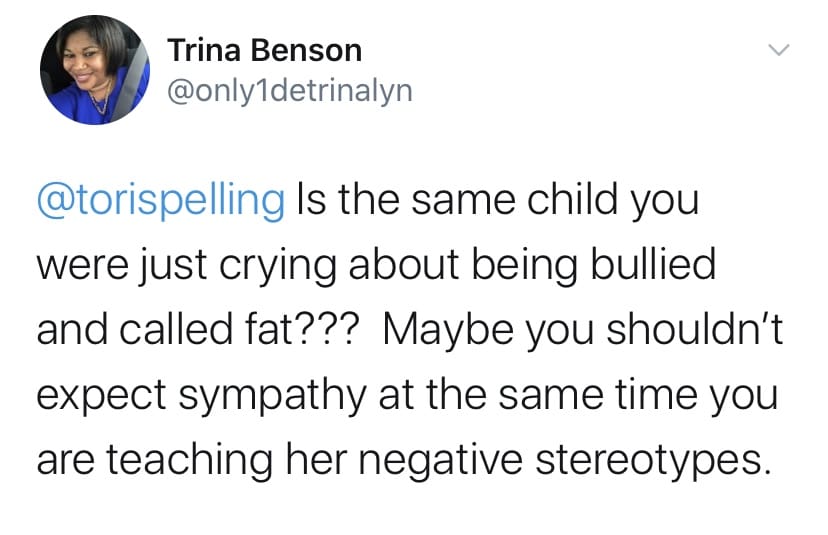Click the word "time" in the fourth line
Screen dimensions: 828x535
pyautogui.click(x=656, y=395)
